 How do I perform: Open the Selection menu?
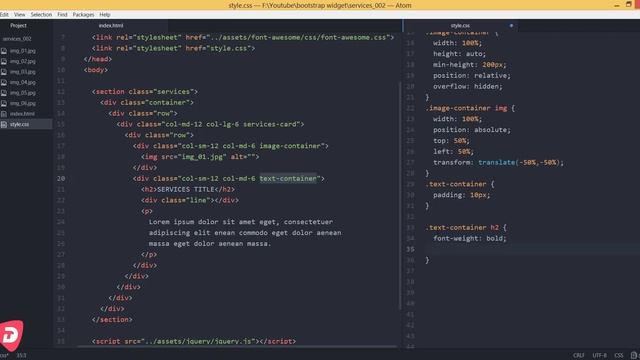[x=41, y=14]
